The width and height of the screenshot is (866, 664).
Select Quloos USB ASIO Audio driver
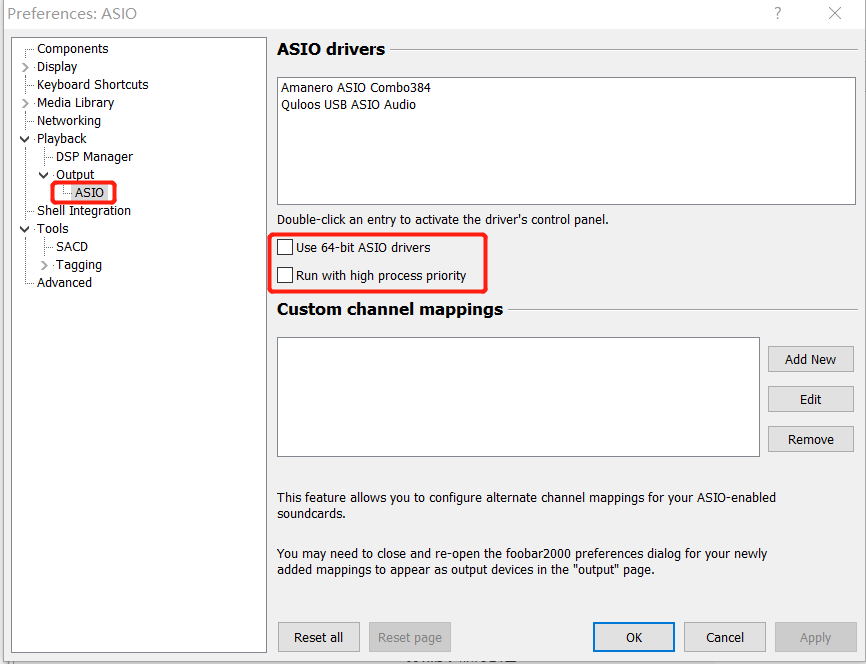348,105
